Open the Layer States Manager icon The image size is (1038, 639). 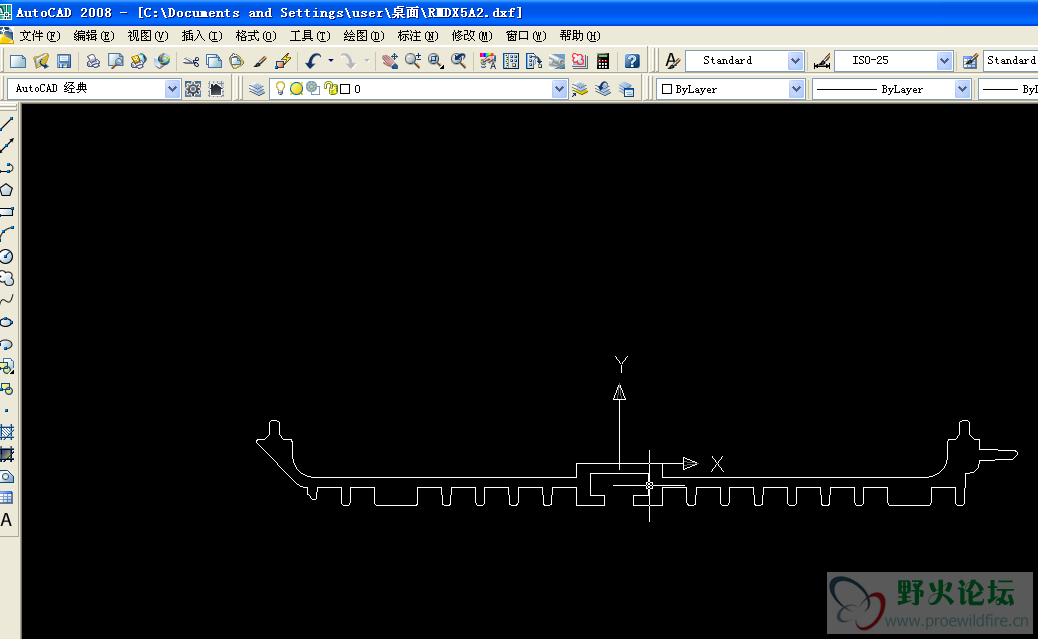click(626, 89)
